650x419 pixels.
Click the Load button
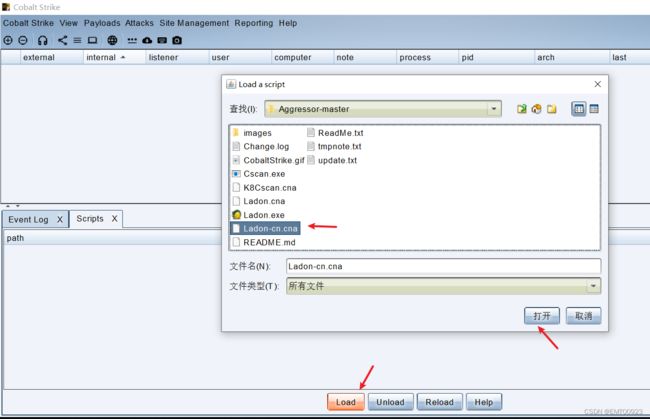point(346,402)
